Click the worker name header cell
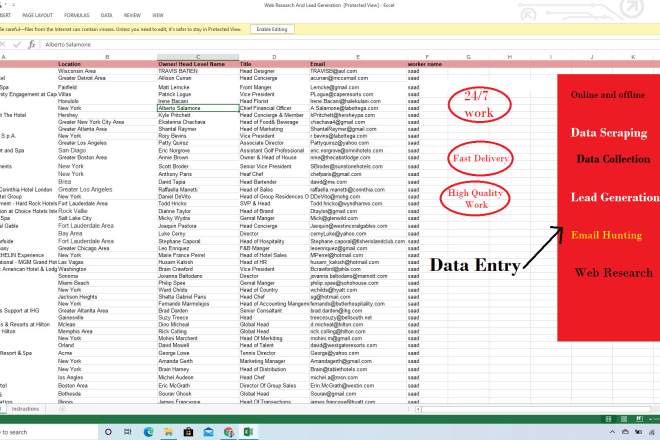The width and height of the screenshot is (660, 440). [427, 64]
